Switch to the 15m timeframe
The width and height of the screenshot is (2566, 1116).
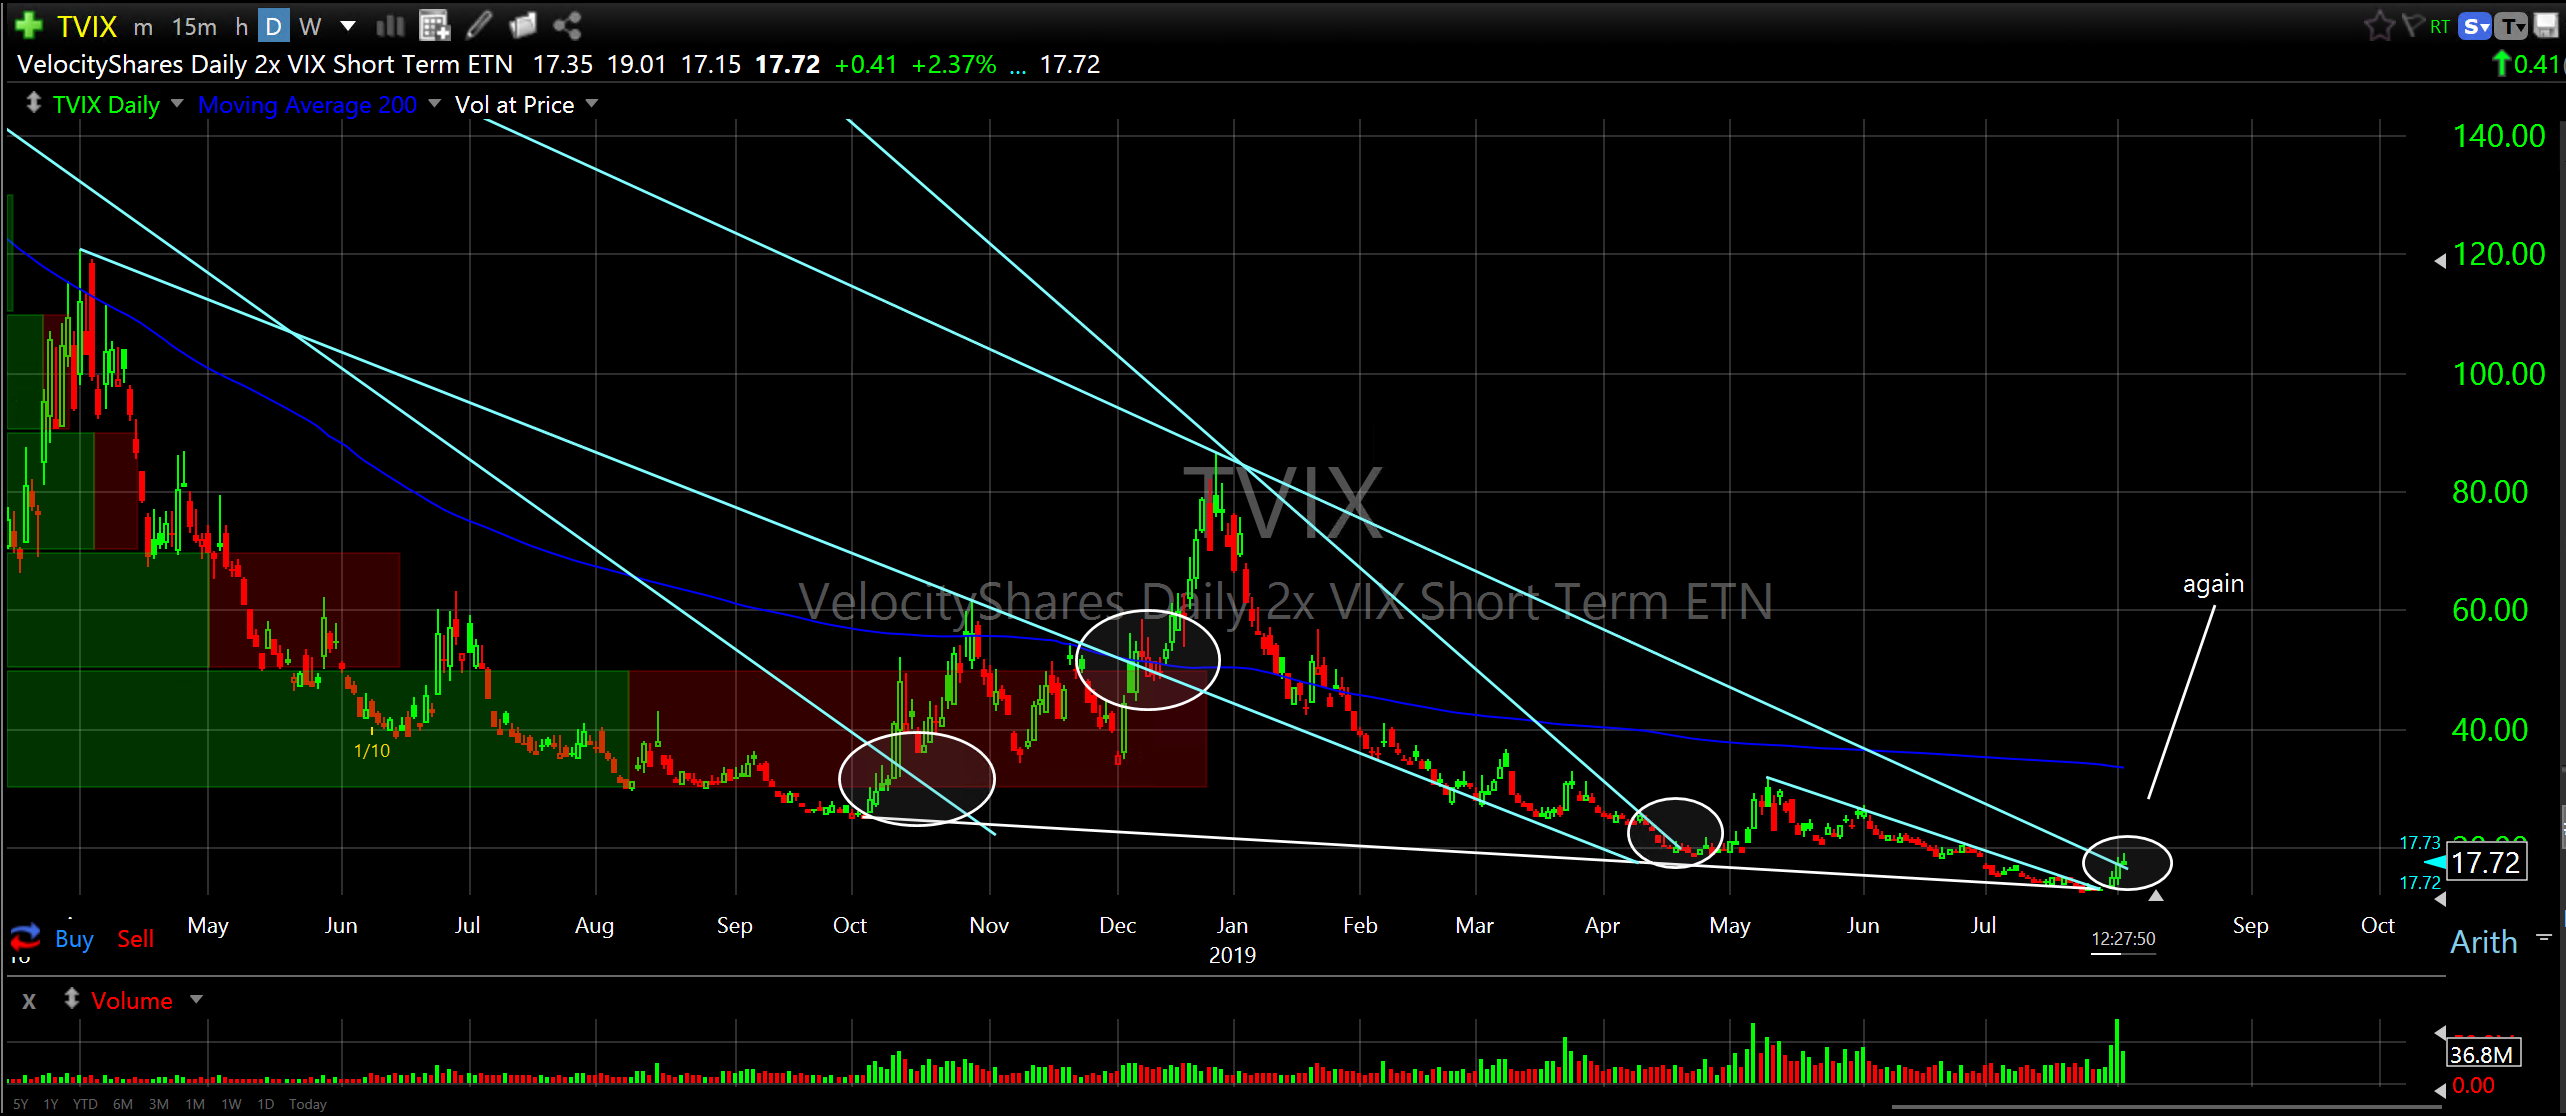pyautogui.click(x=194, y=27)
